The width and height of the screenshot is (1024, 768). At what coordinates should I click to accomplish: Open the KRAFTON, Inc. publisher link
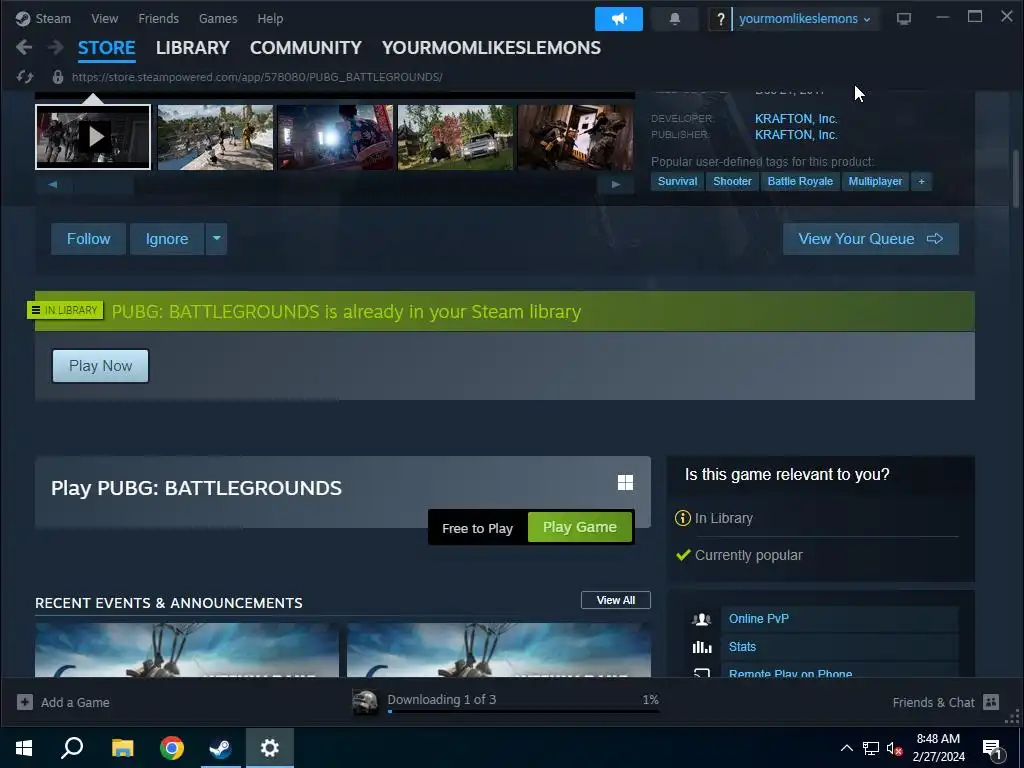[796, 135]
